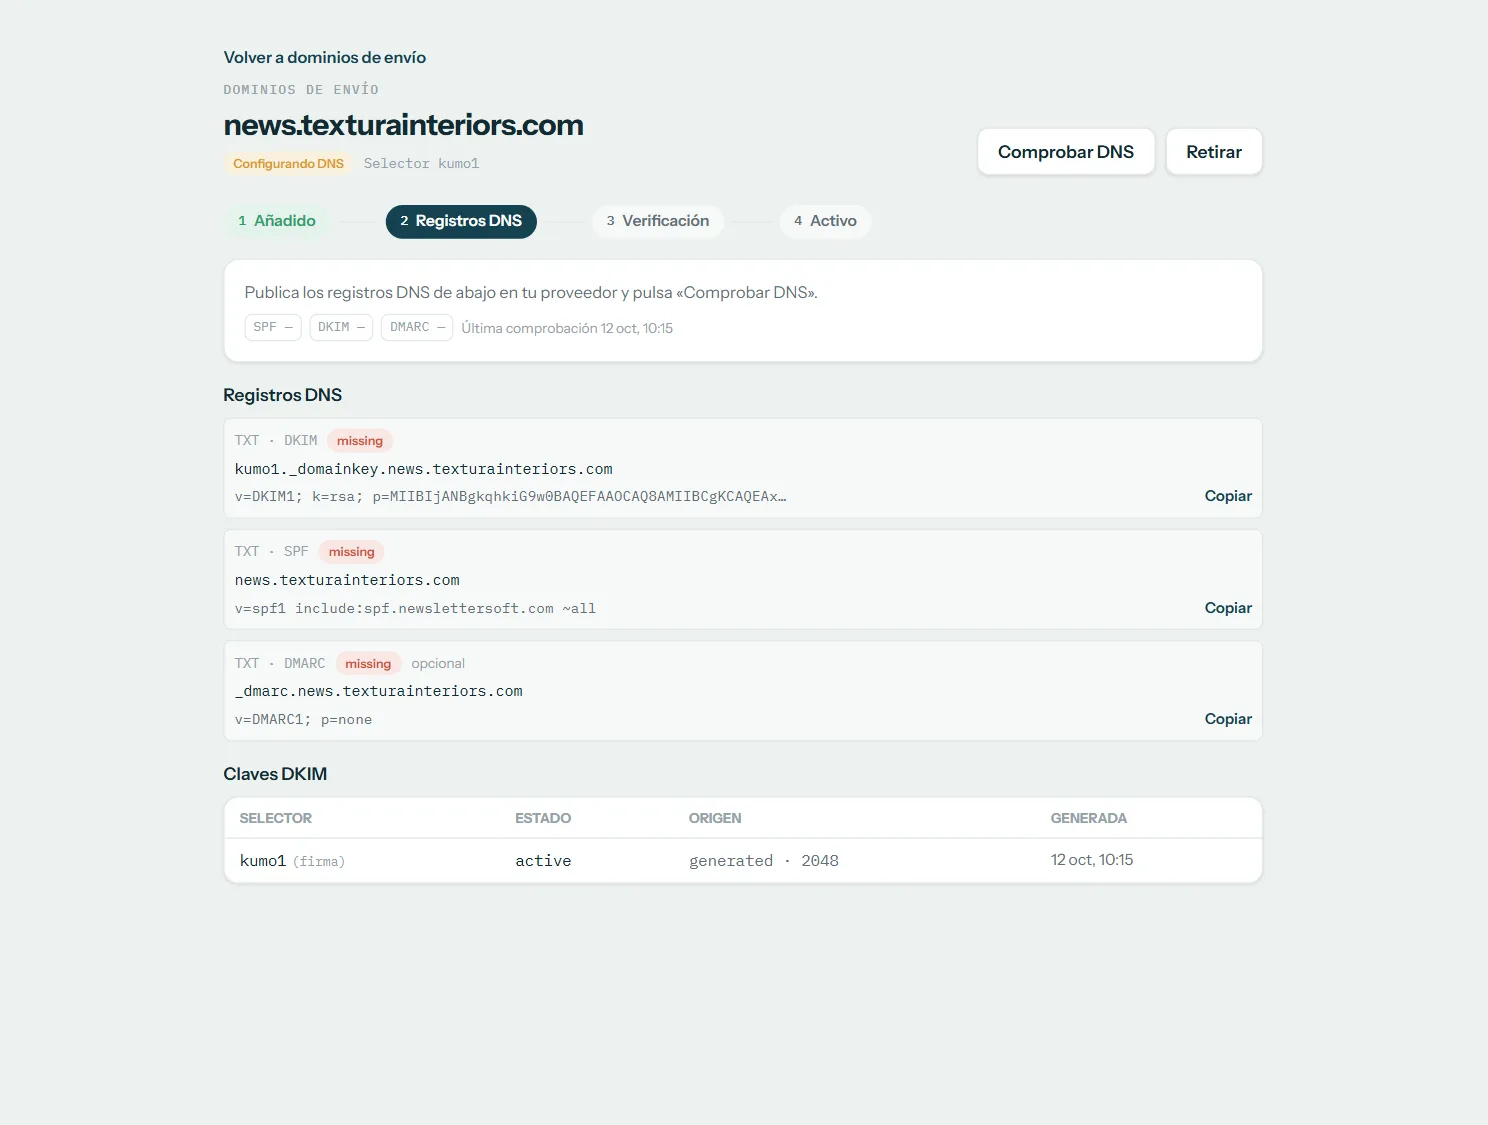Screen dimensions: 1488x1125
Task: Click the page title 'news.texturainteriors.com'
Action: coord(403,125)
